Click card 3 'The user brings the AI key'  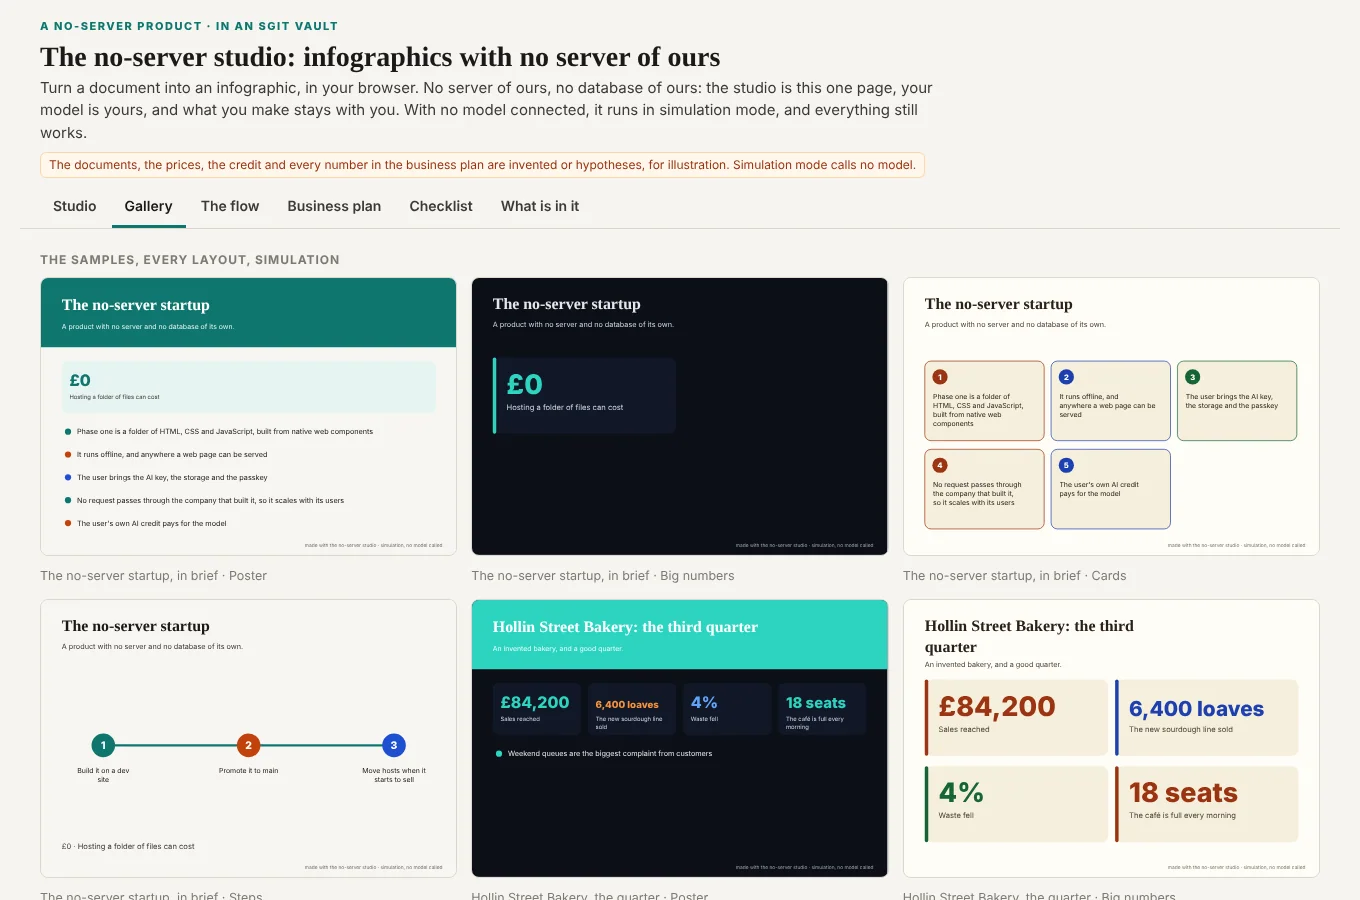[x=1237, y=401]
